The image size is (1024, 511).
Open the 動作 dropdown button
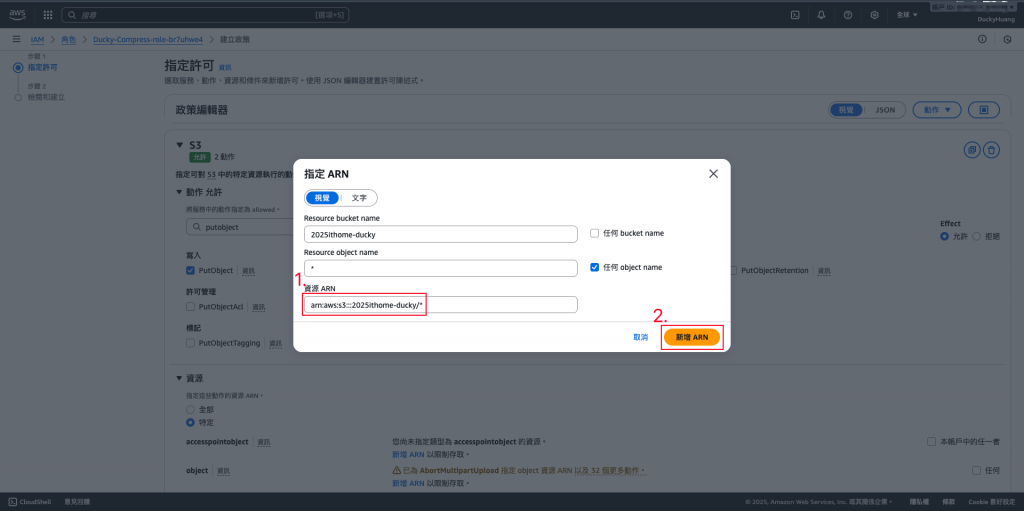[x=936, y=110]
